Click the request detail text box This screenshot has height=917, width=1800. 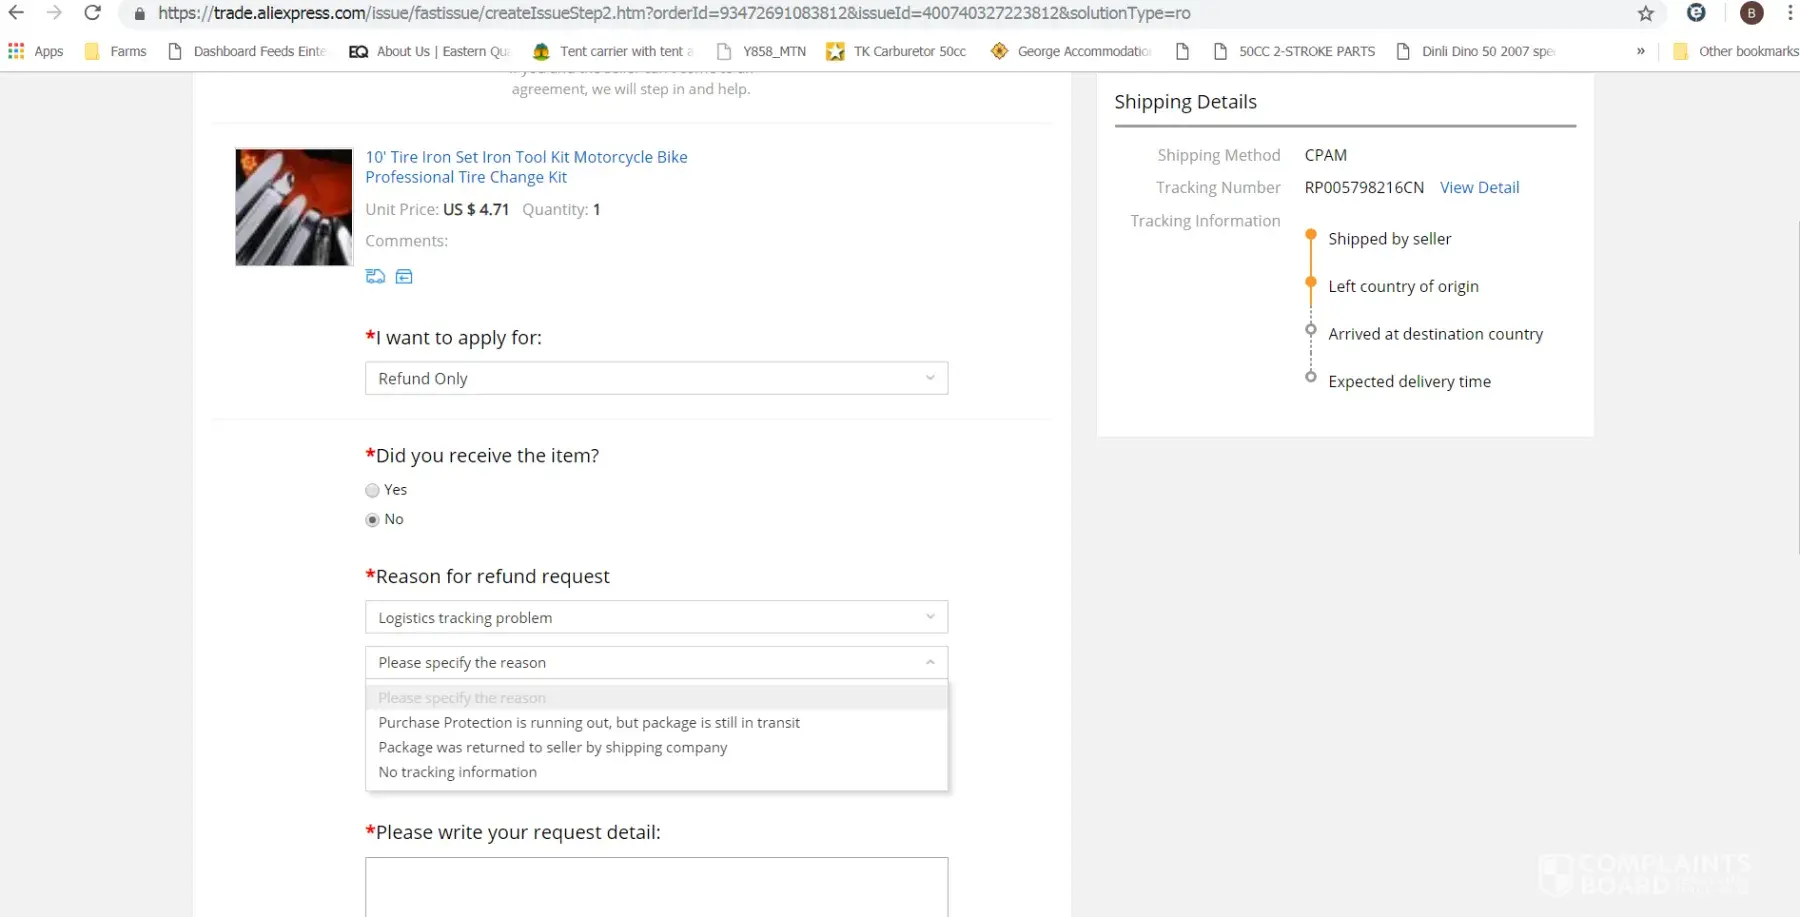tap(656, 886)
